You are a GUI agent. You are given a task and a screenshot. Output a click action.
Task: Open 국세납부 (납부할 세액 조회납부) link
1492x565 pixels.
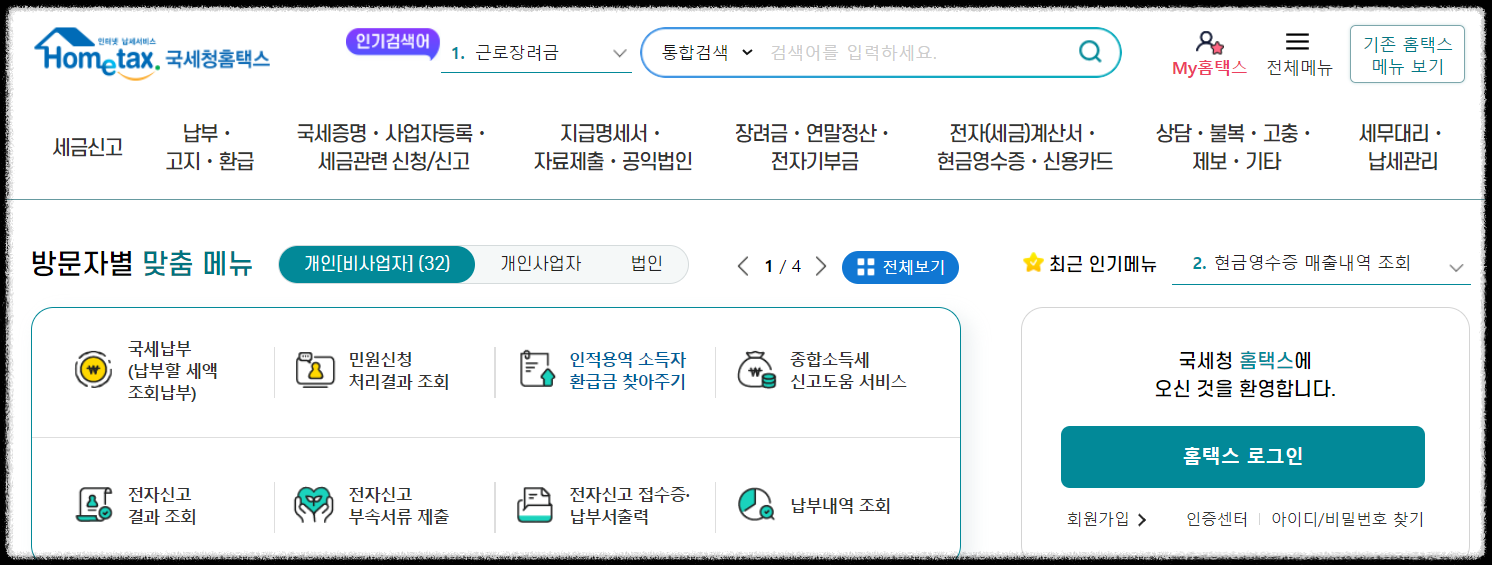click(173, 371)
